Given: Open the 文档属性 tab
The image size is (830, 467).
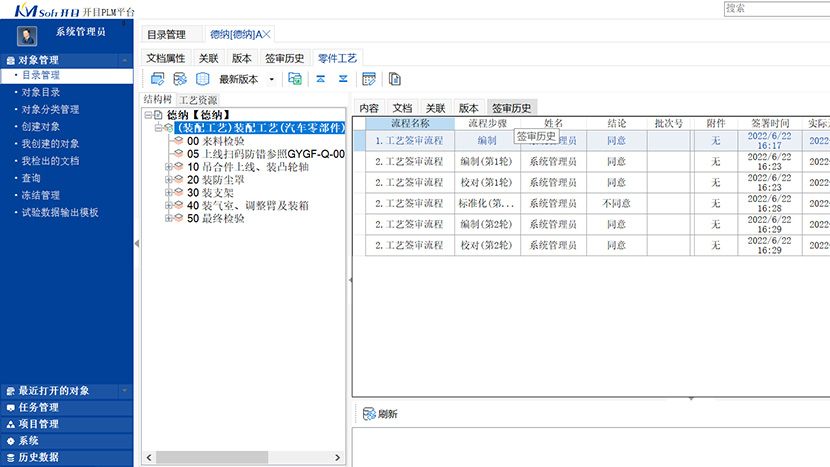Looking at the screenshot, I should tap(166, 58).
